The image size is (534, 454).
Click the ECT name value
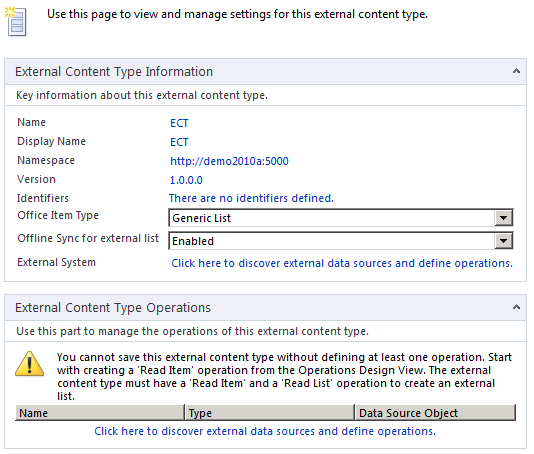179,123
